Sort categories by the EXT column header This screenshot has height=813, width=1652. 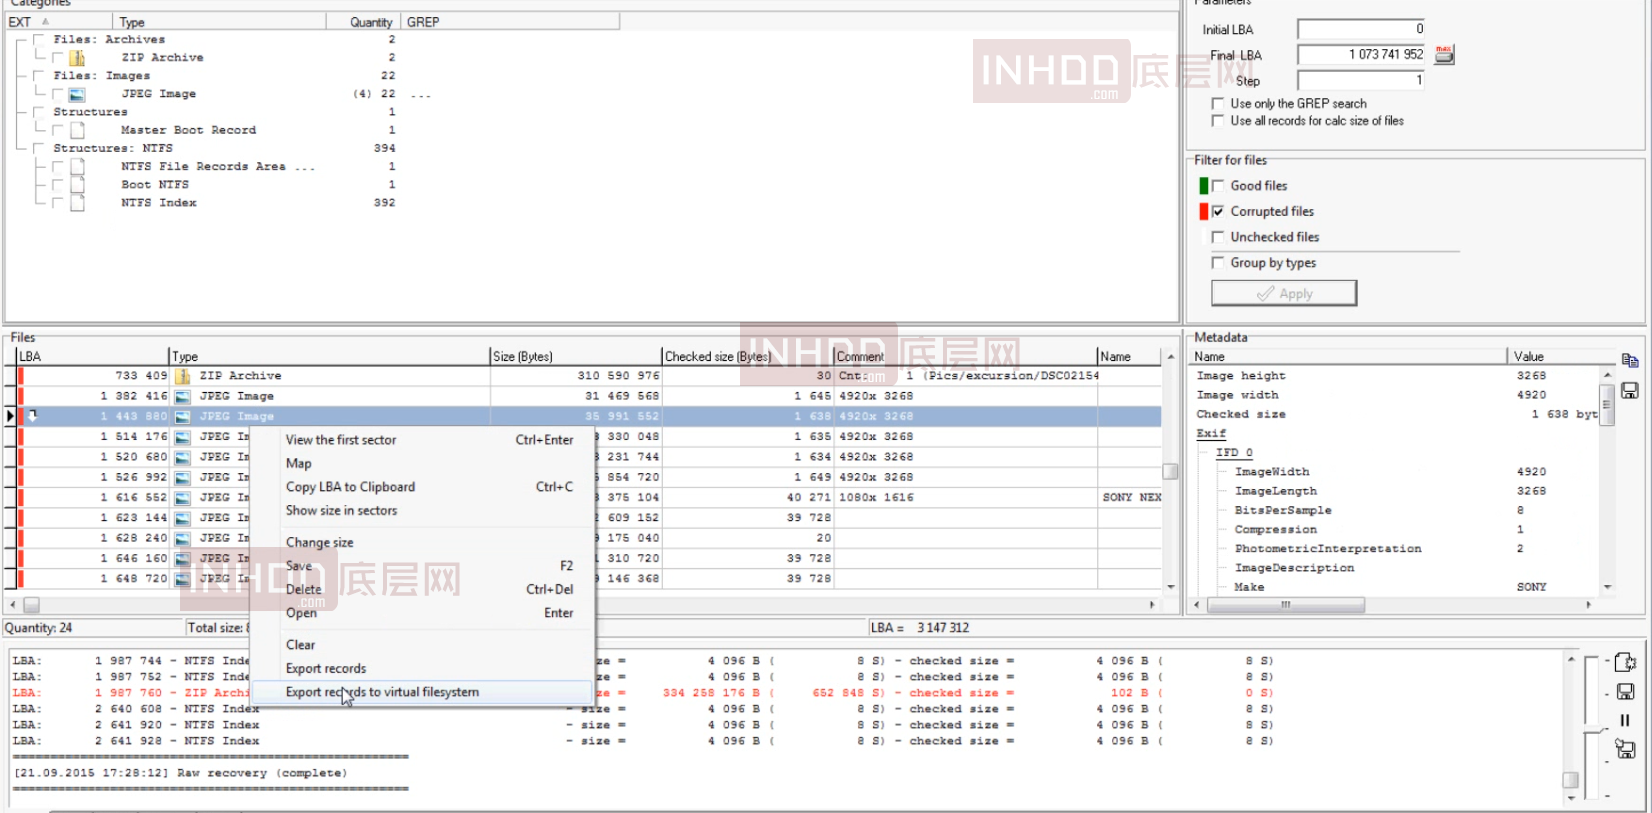20,22
